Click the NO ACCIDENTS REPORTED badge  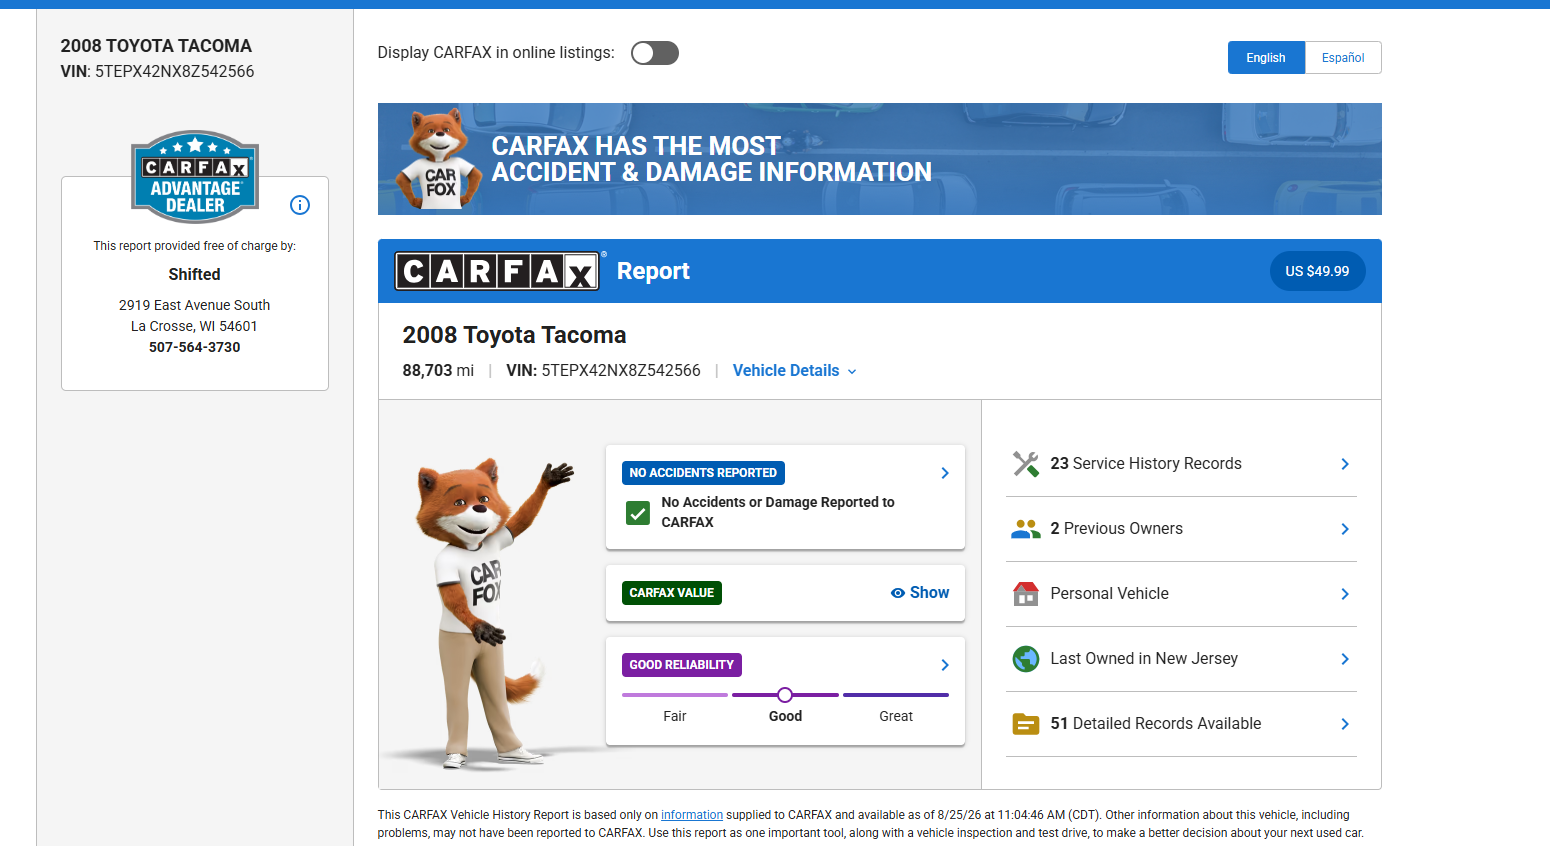pyautogui.click(x=703, y=473)
